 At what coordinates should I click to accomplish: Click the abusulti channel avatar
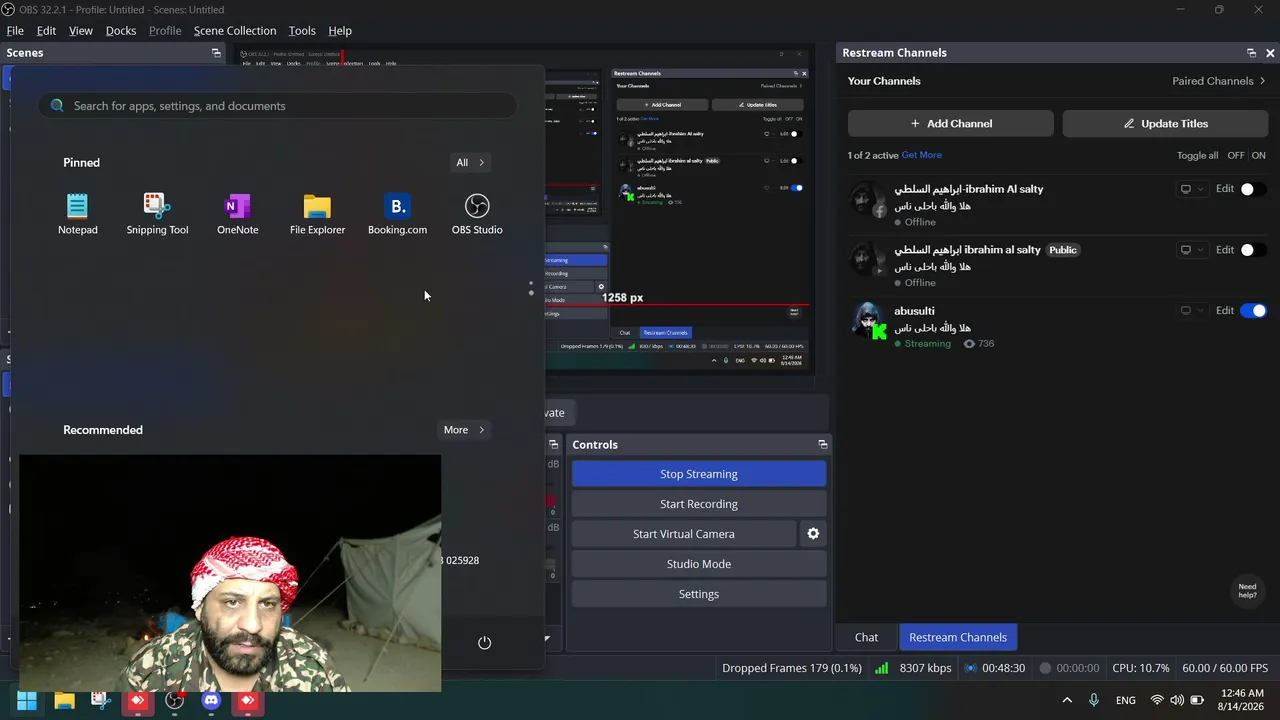coord(868,320)
